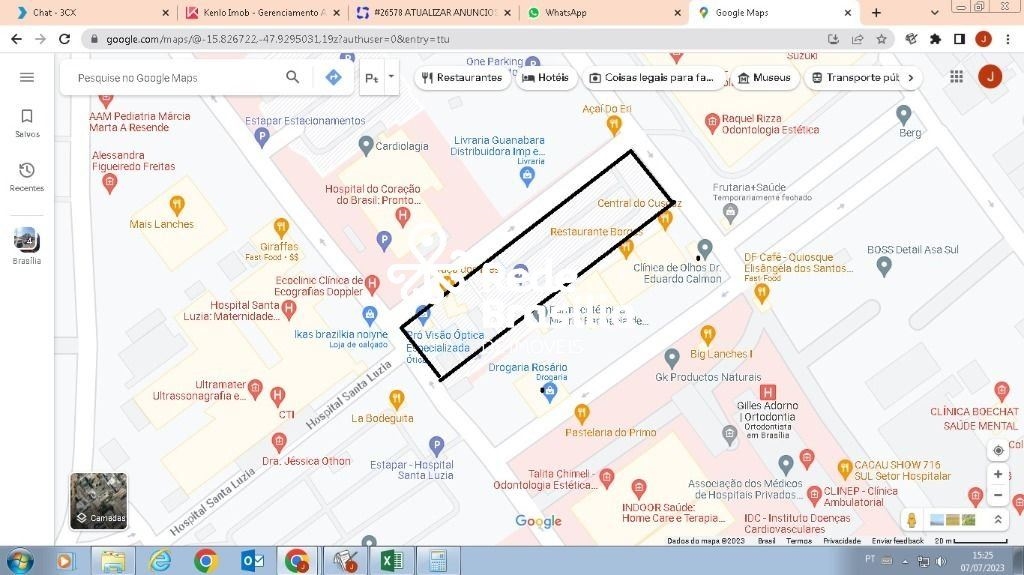Reload the page
The height and width of the screenshot is (575, 1024).
[x=64, y=39]
